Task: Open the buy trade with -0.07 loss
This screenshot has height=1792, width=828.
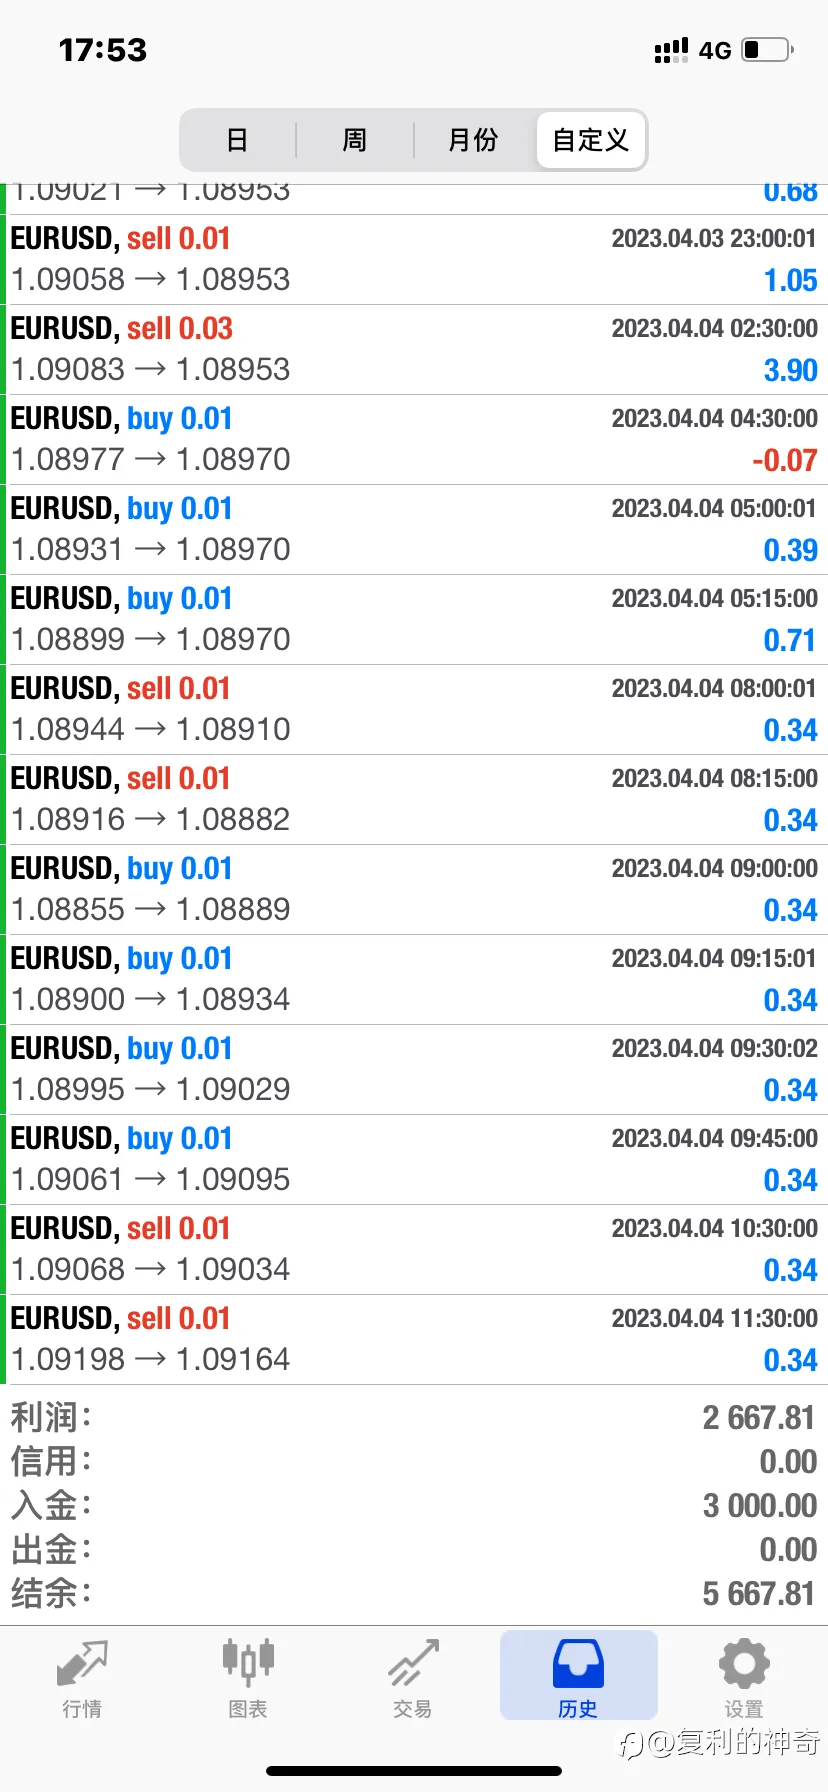Action: point(414,440)
